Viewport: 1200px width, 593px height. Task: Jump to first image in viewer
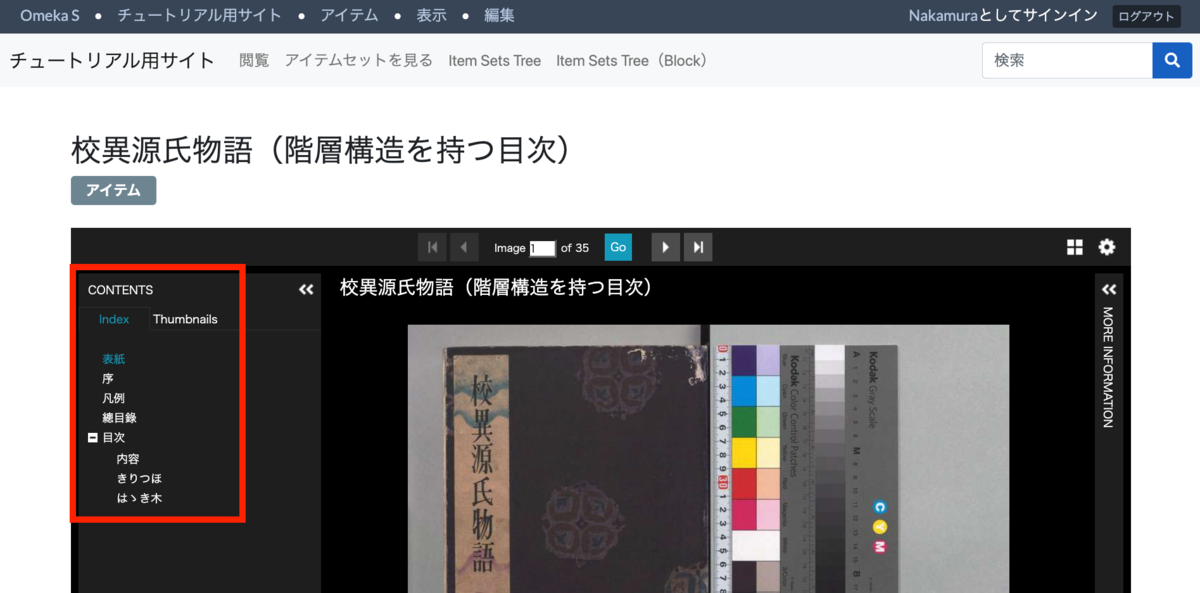point(432,247)
